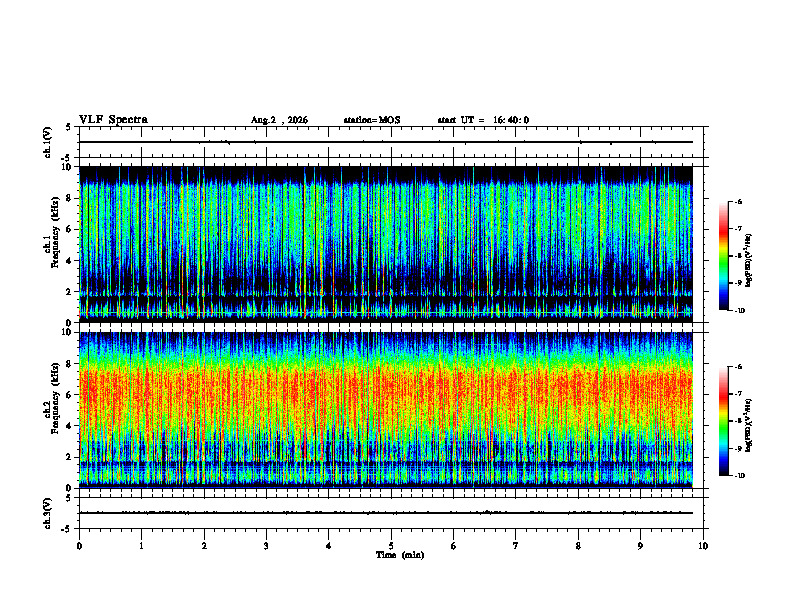
Task: Click the time axis tick label "9"
Action: click(640, 546)
